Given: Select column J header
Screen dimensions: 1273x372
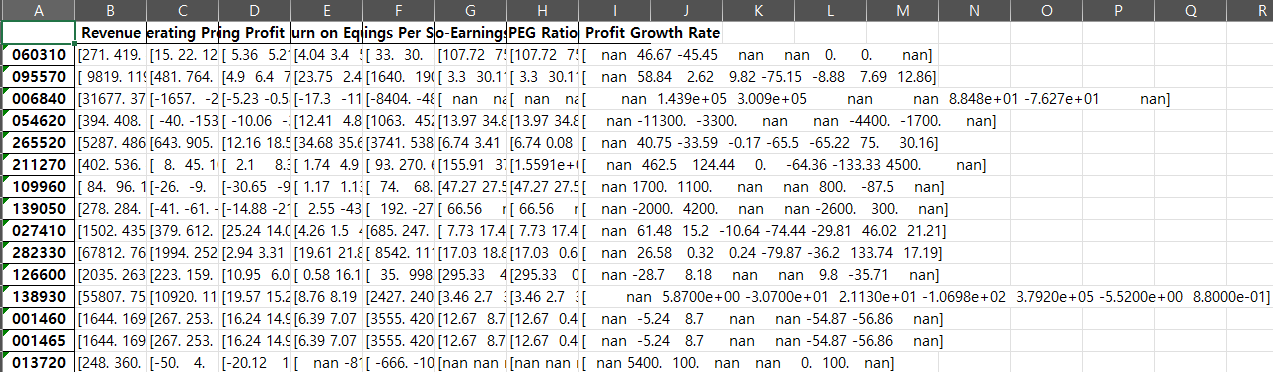Looking at the screenshot, I should pyautogui.click(x=686, y=10).
